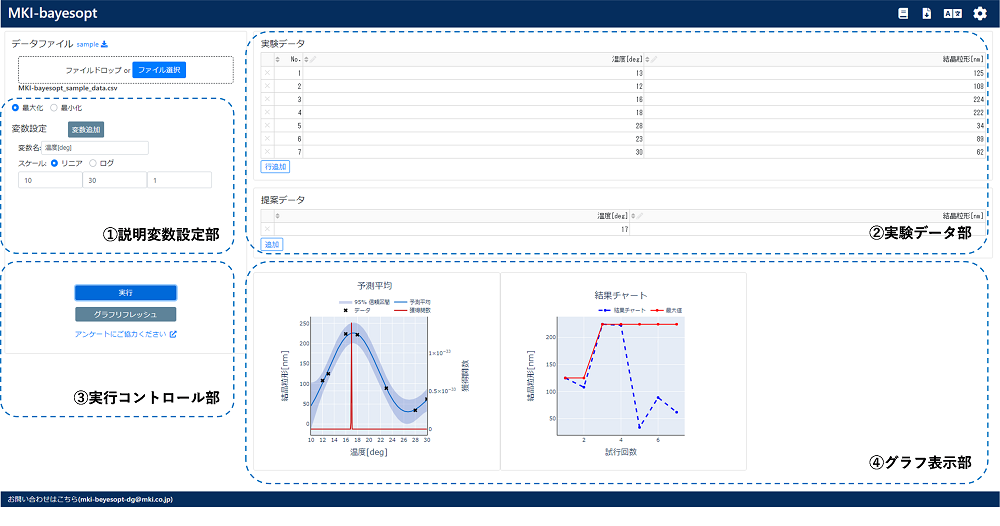The image size is (1000, 526).
Task: Click the file drop zone area
Action: point(126,70)
